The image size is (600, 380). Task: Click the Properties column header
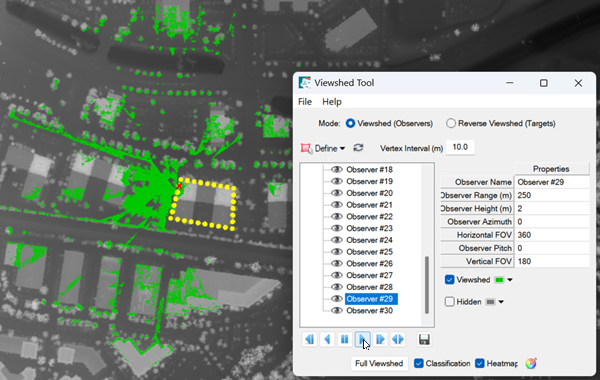pyautogui.click(x=551, y=169)
